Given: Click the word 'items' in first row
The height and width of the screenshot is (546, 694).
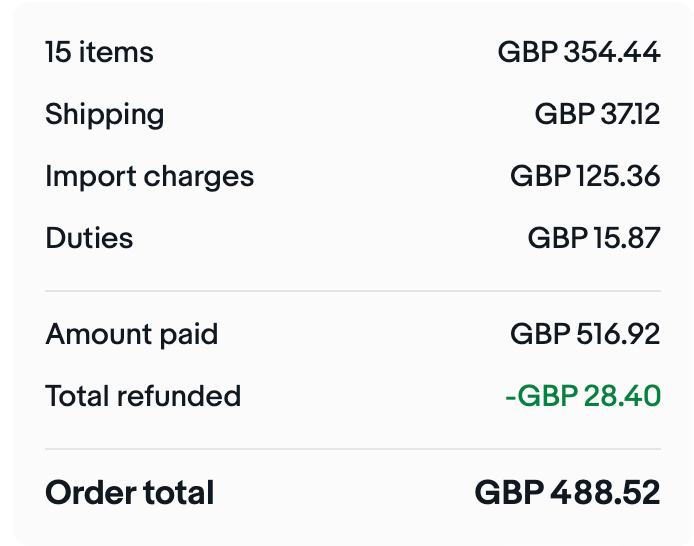Looking at the screenshot, I should [x=116, y=52].
